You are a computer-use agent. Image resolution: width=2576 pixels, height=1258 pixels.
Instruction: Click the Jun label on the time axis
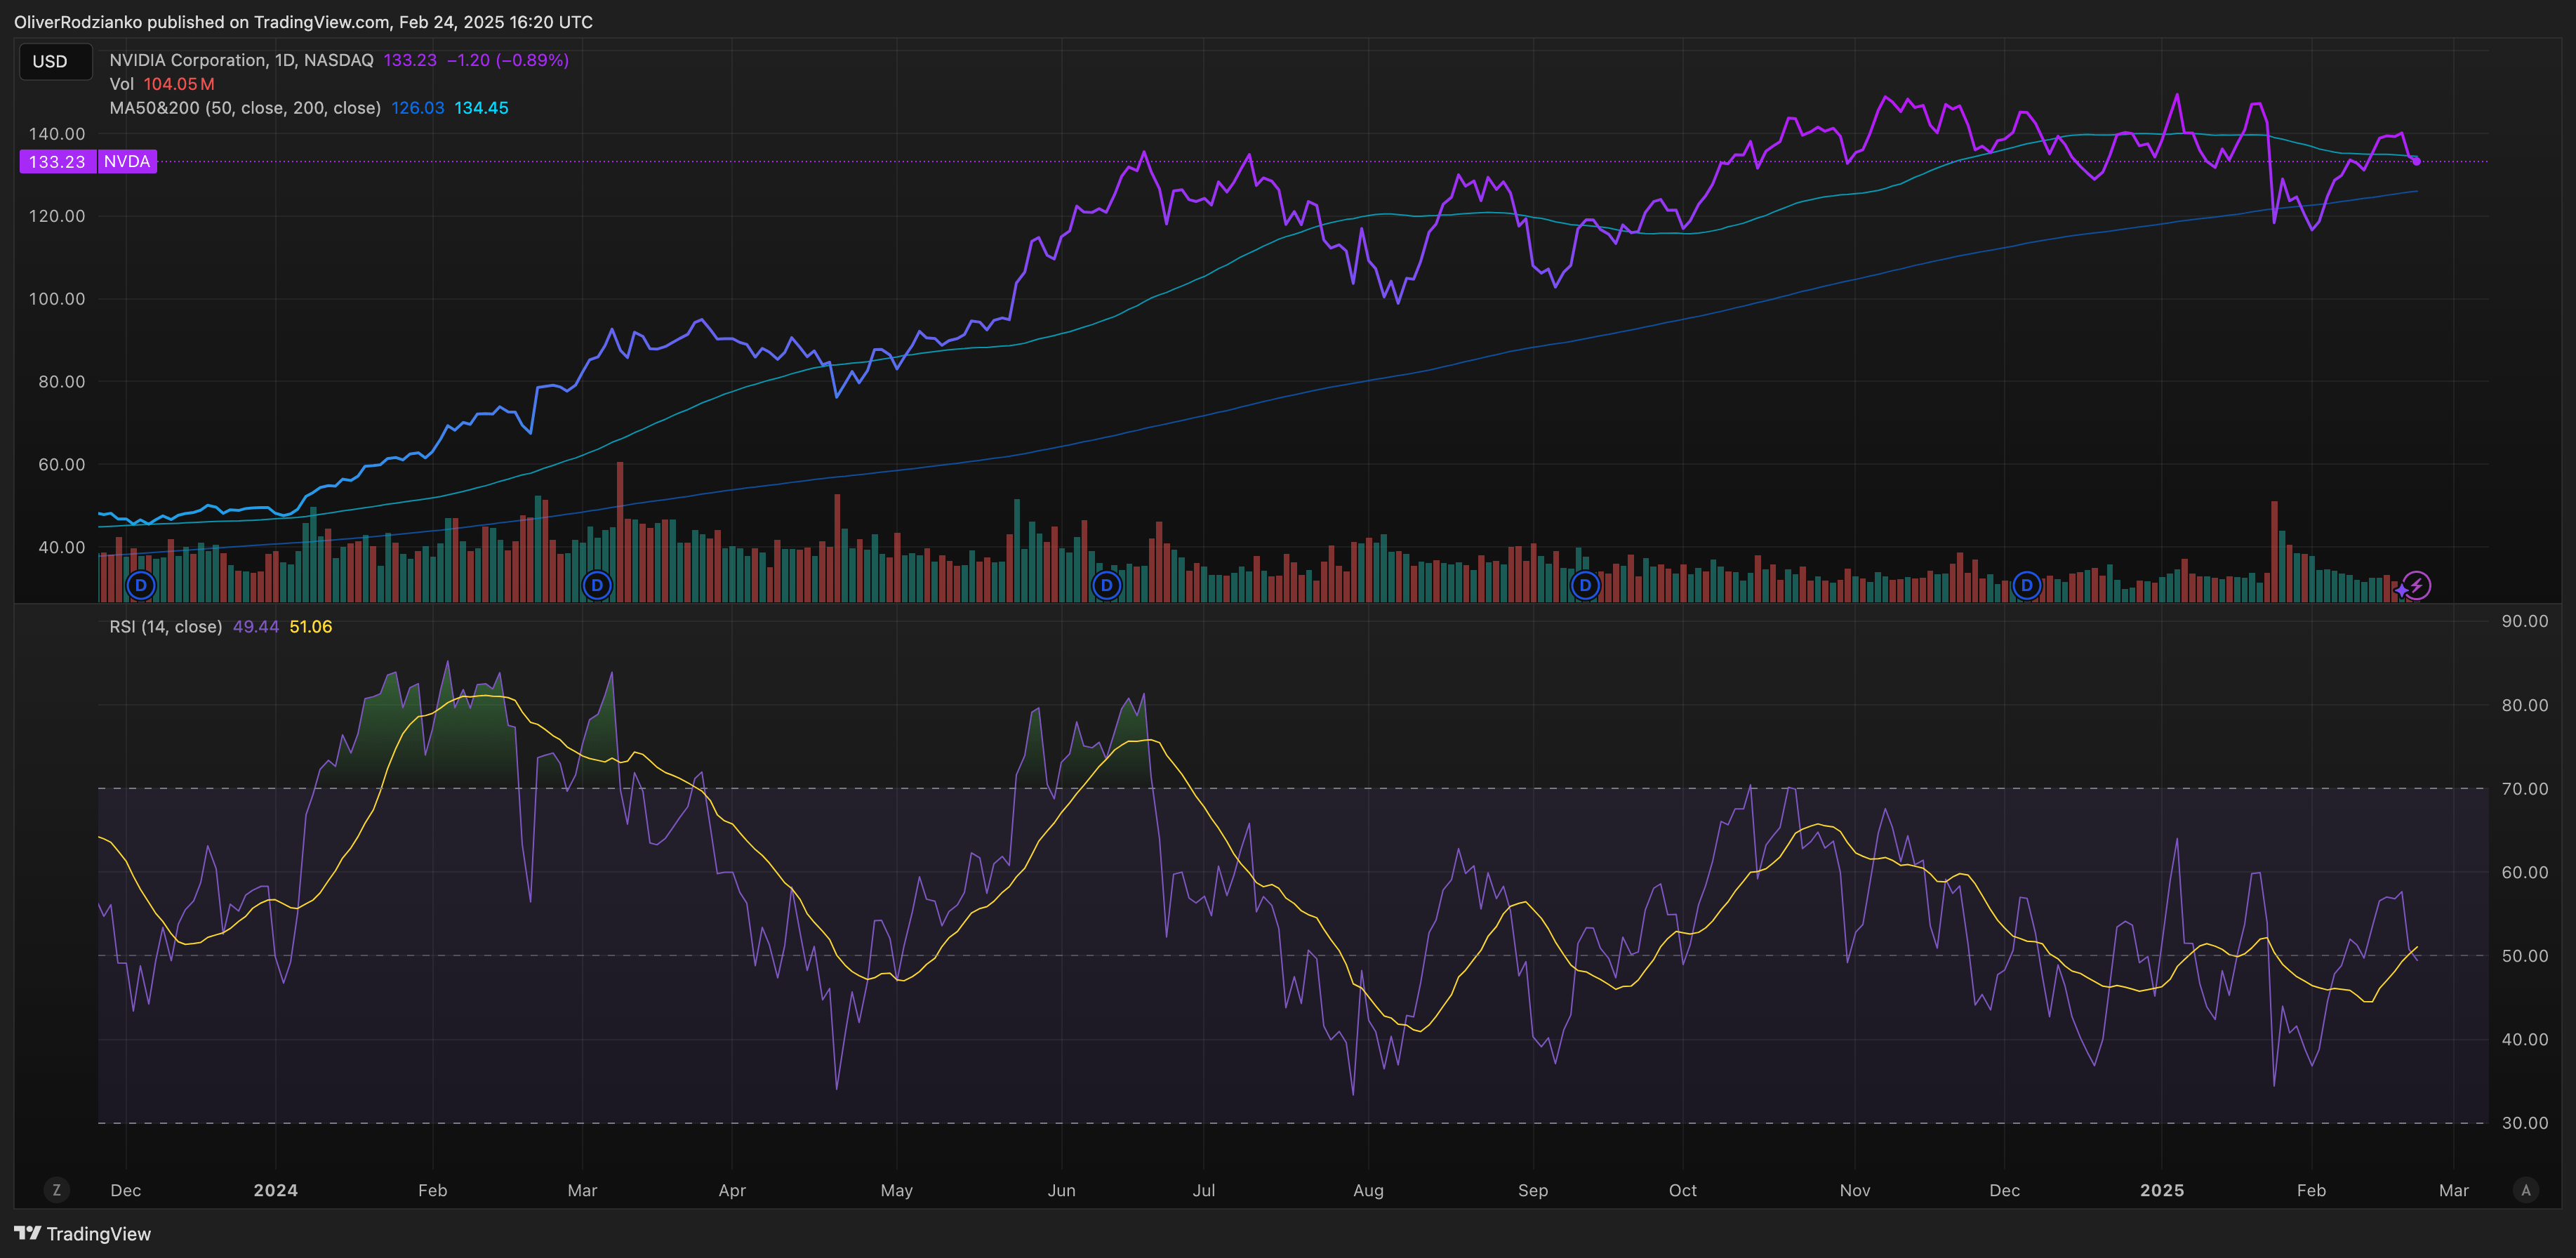coord(1062,1190)
